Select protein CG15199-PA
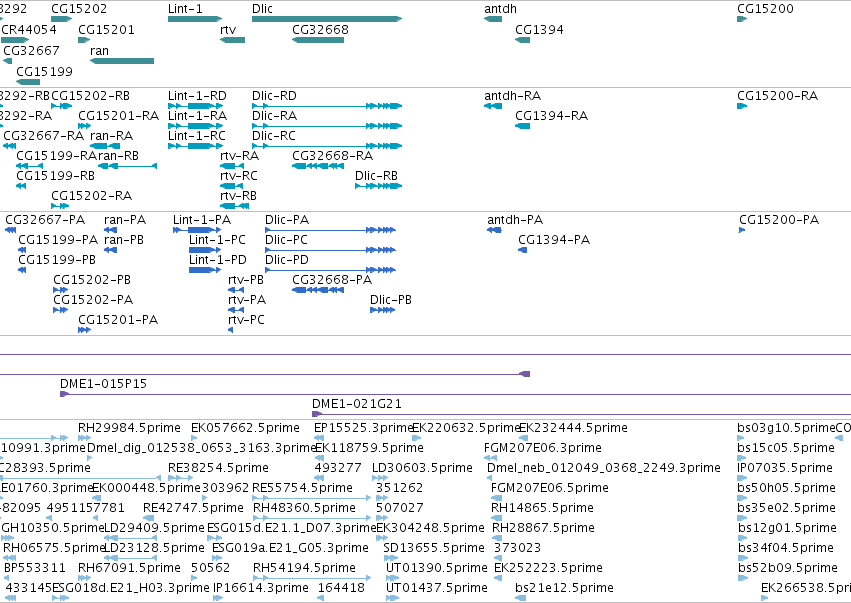 (x=58, y=240)
